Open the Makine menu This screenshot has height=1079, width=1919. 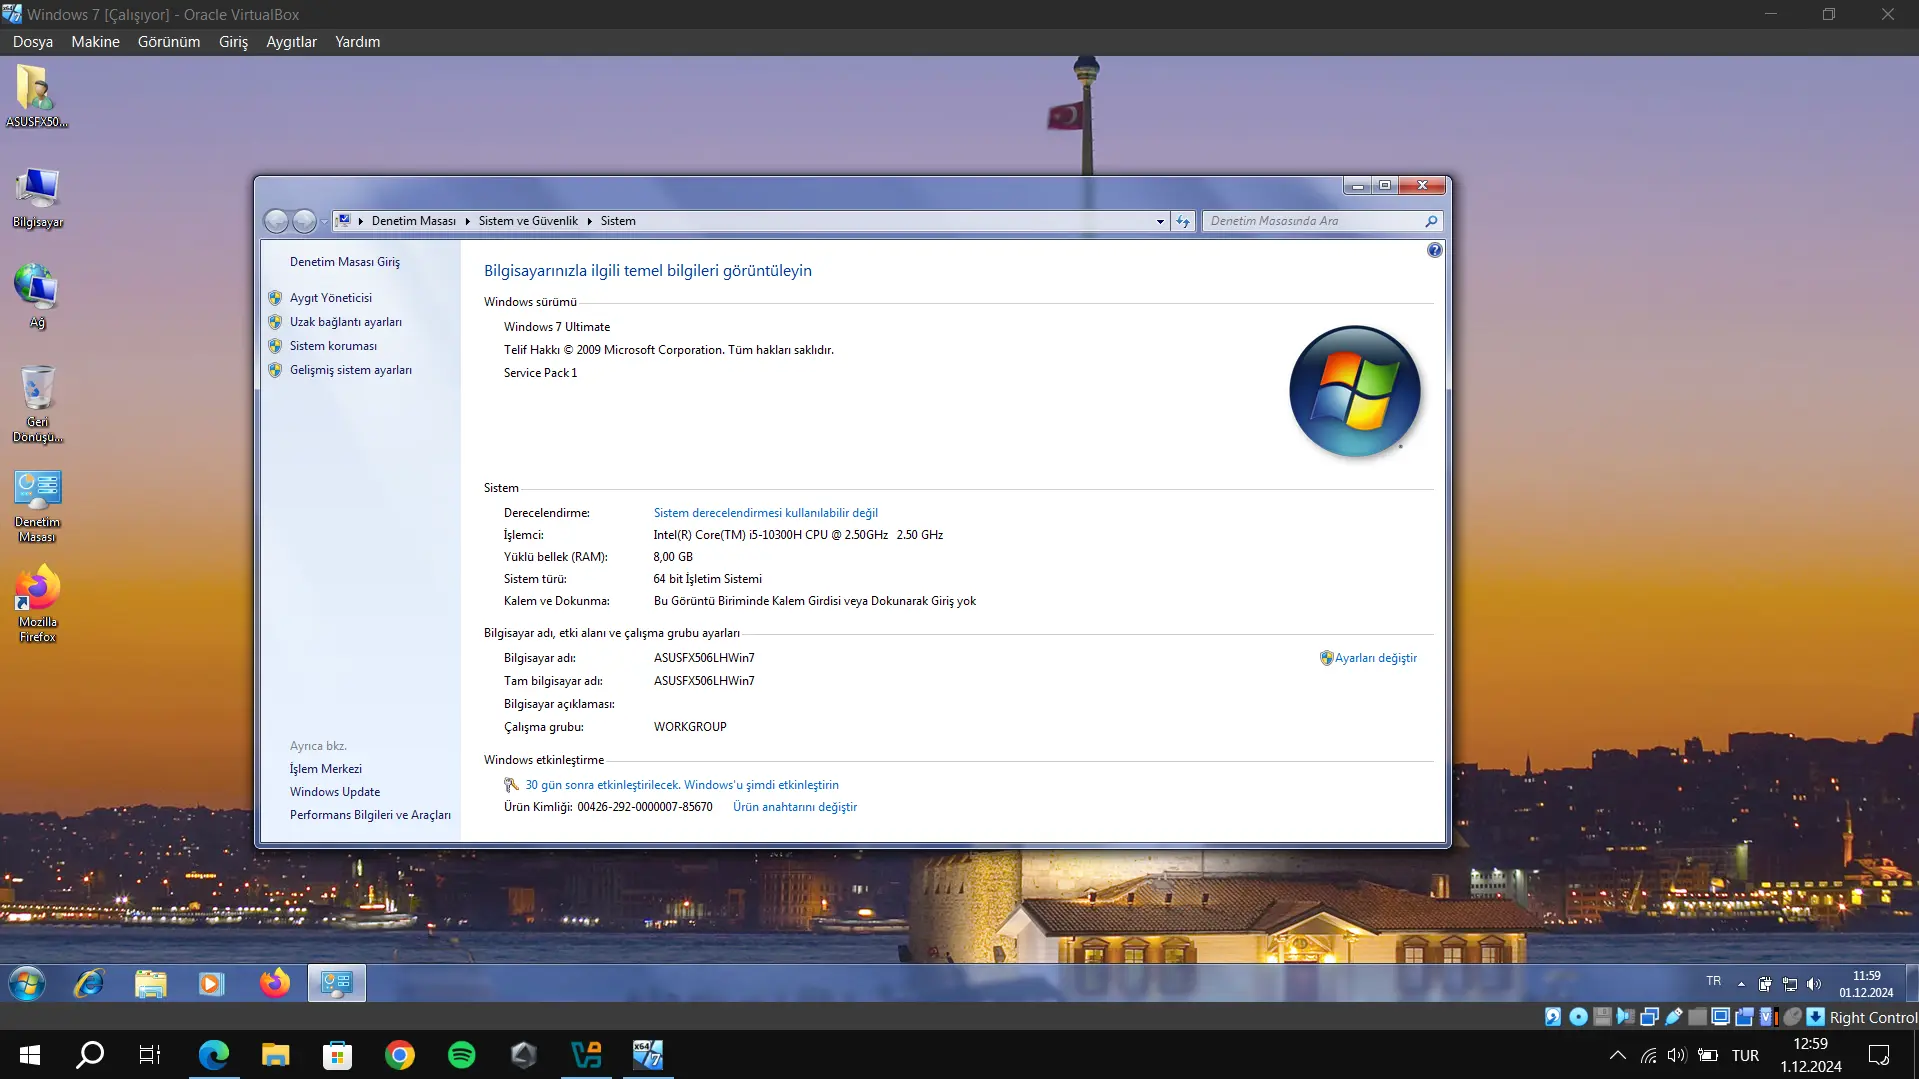coord(95,42)
